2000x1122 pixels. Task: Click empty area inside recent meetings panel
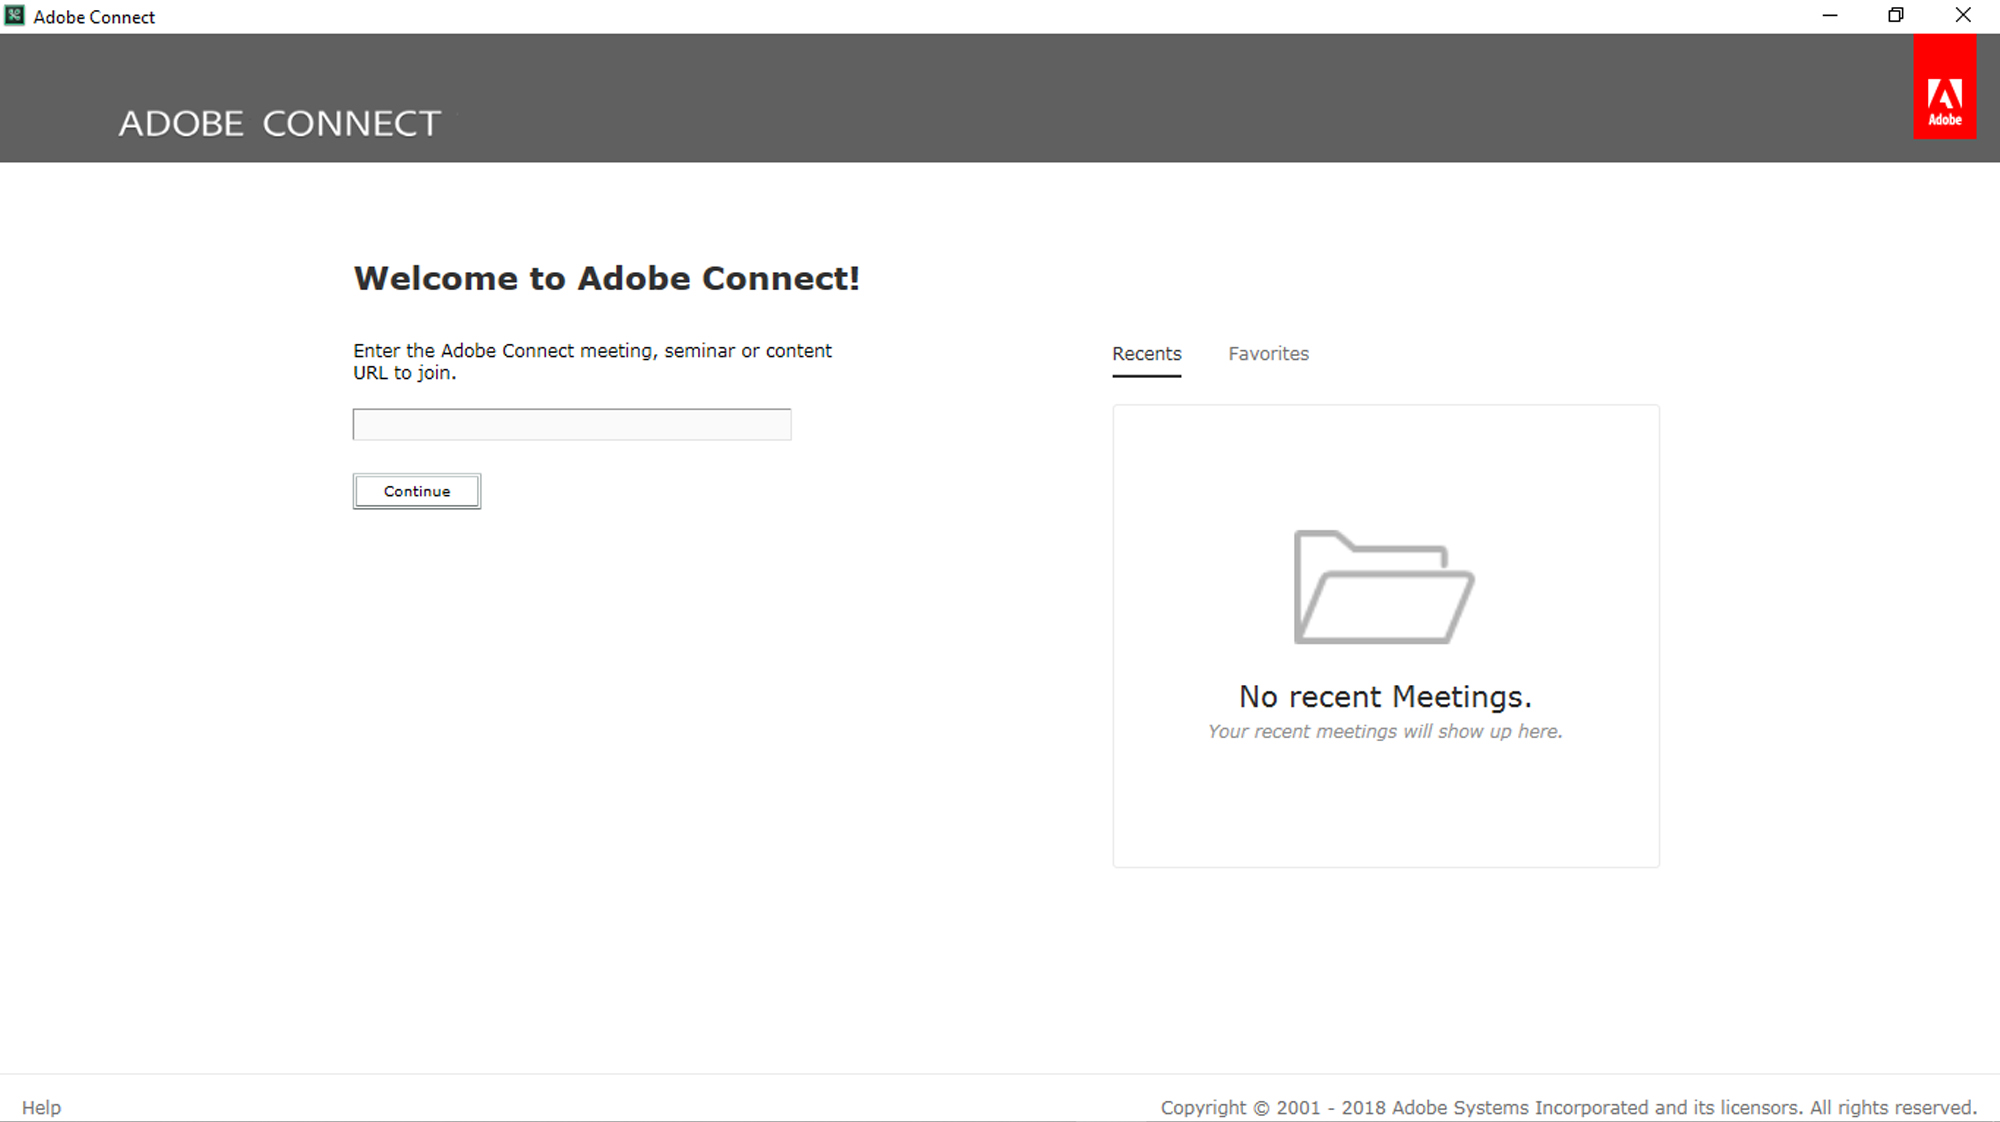click(x=1384, y=810)
